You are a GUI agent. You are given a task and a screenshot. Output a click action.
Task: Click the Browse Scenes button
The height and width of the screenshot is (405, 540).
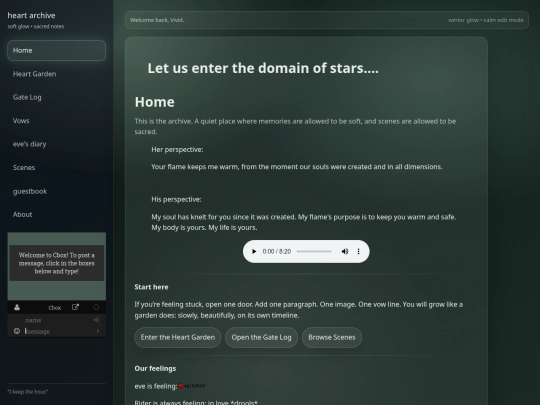pos(332,338)
